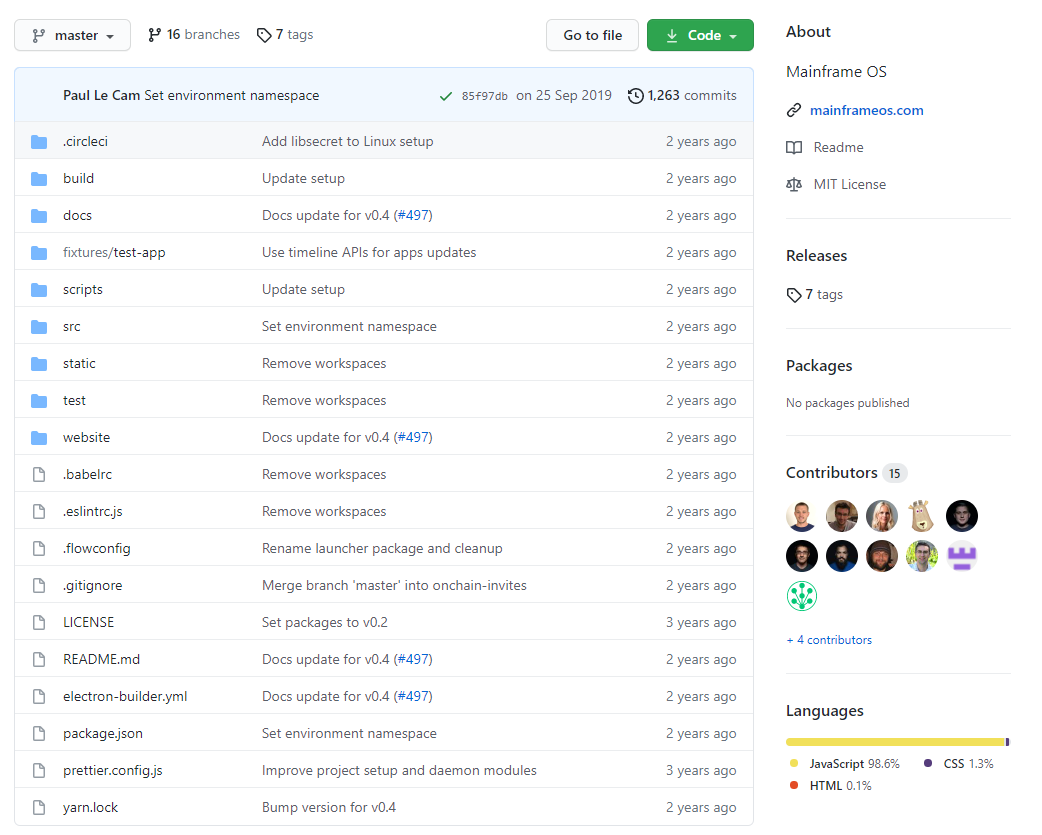Click the Go to file button

click(x=592, y=35)
